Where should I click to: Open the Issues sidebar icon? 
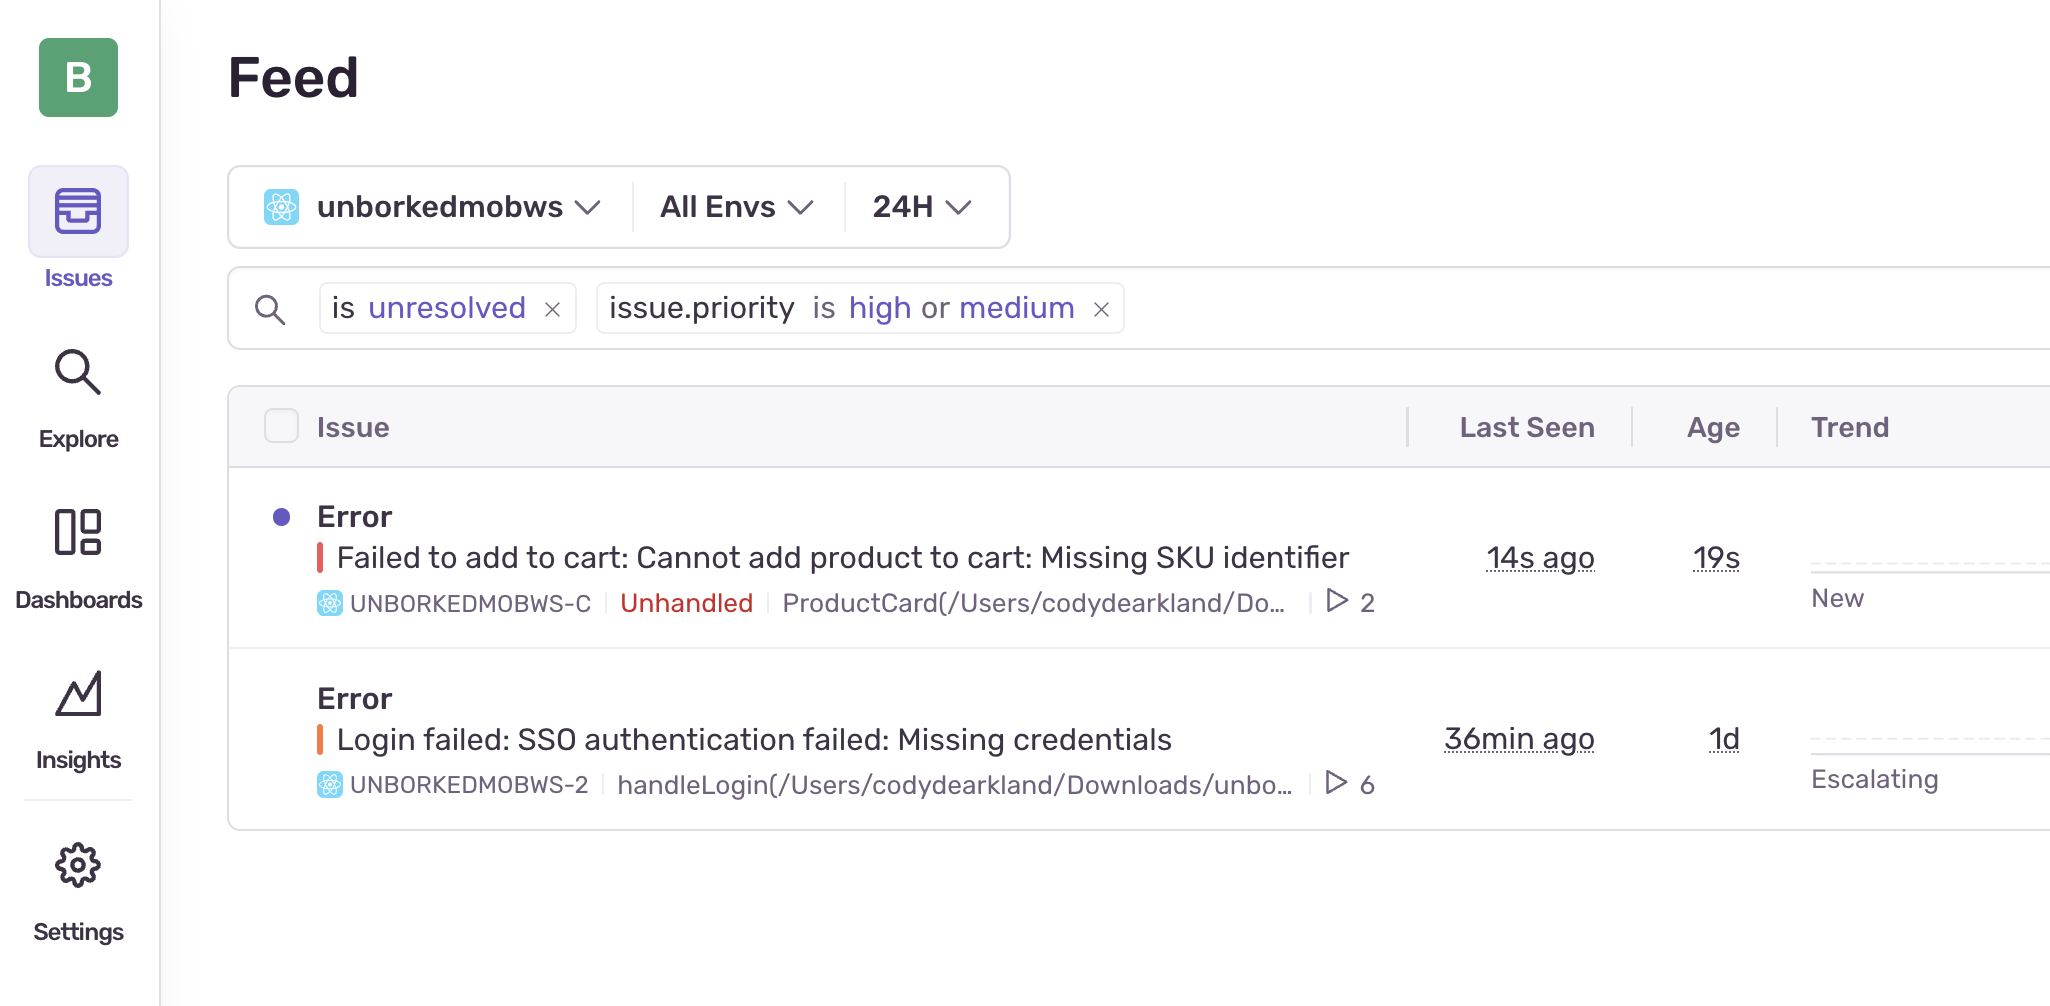[78, 211]
